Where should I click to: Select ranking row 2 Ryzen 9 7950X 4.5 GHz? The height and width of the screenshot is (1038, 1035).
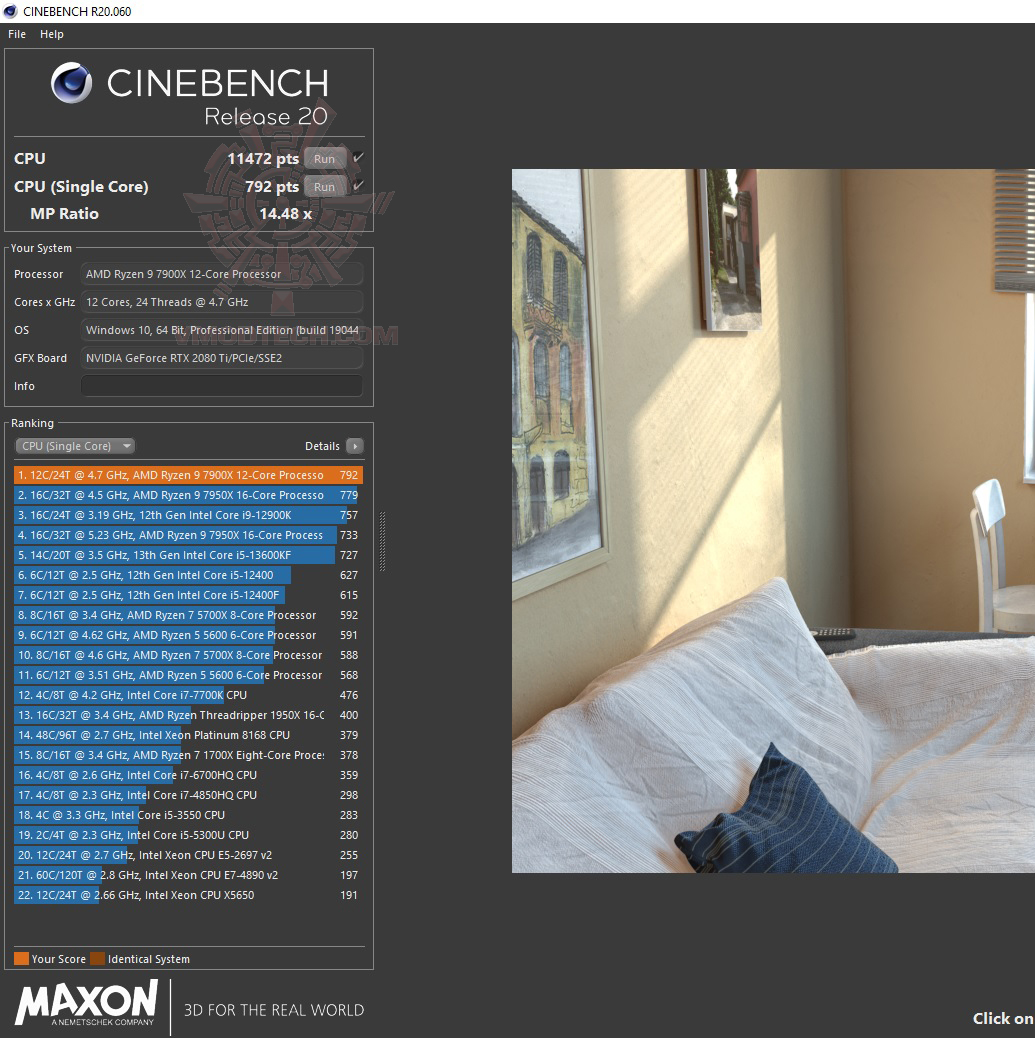tap(188, 495)
